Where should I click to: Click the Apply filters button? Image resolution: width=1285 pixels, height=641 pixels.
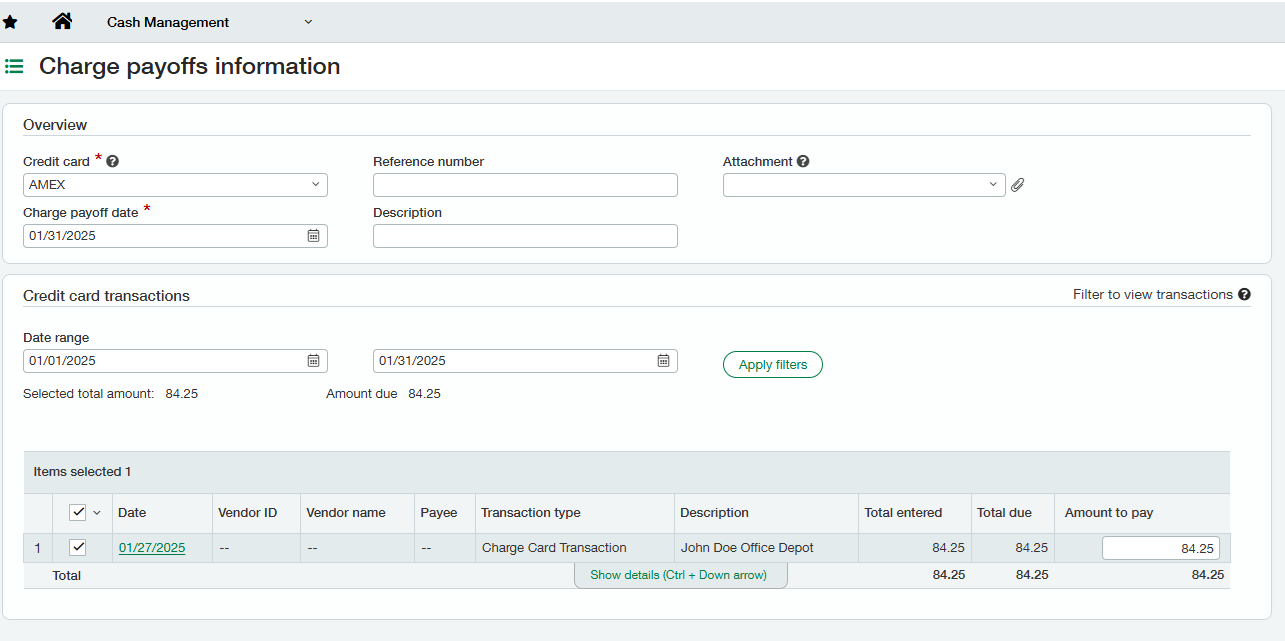click(772, 365)
